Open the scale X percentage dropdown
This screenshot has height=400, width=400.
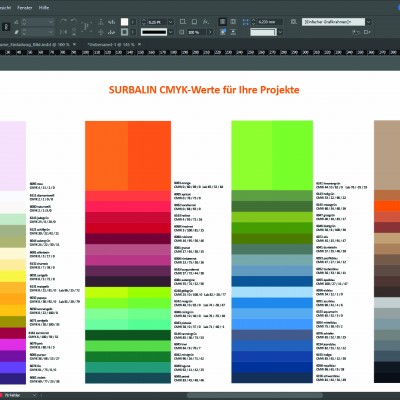51,22
